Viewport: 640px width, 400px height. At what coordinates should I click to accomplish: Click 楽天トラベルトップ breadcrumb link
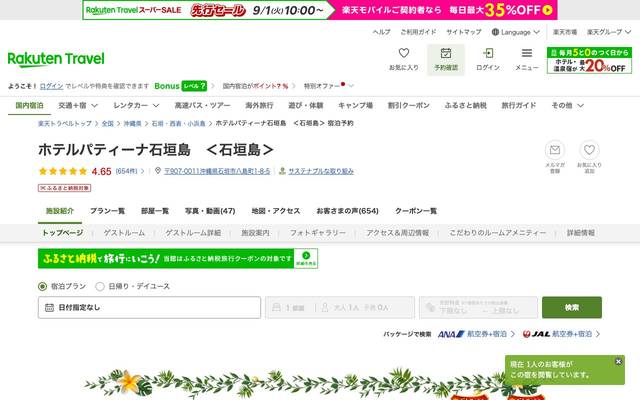click(x=65, y=123)
